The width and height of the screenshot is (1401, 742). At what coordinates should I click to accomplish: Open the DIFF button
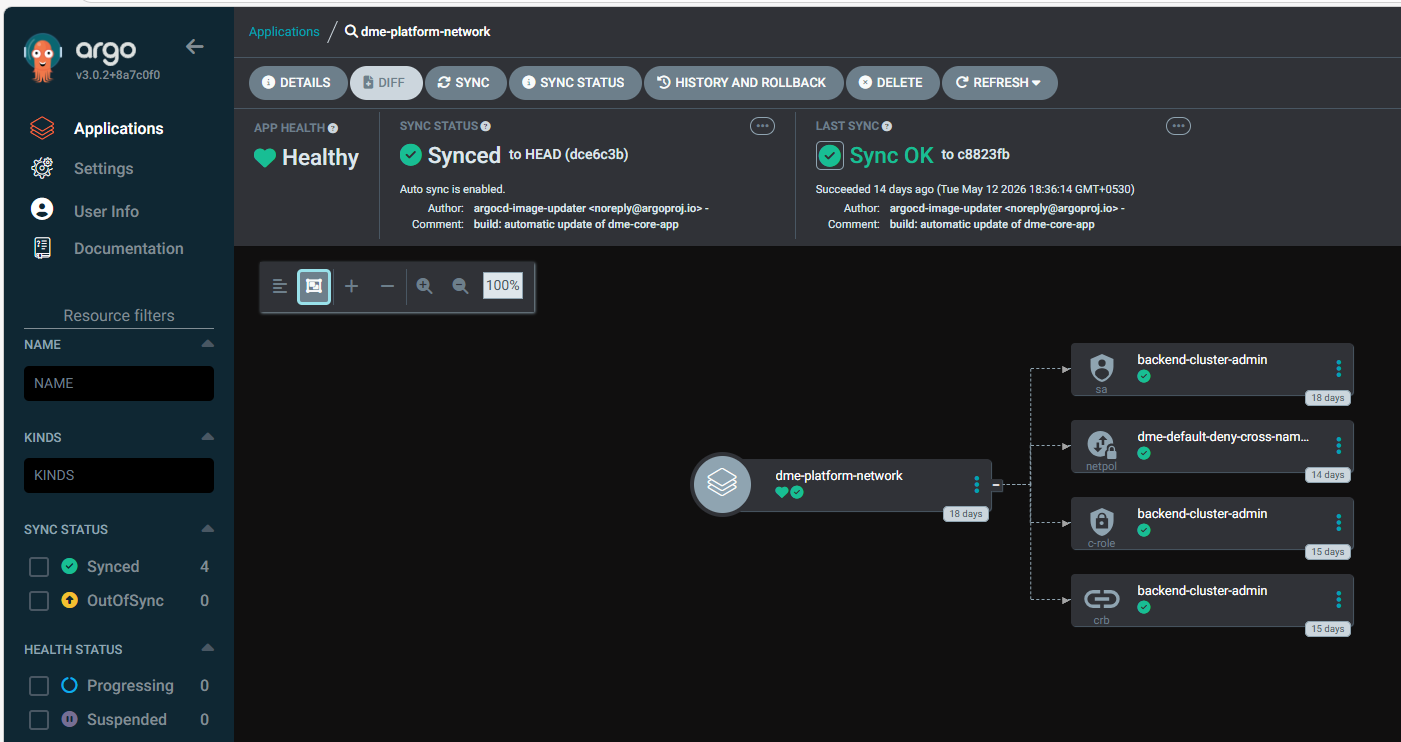[x=385, y=83]
